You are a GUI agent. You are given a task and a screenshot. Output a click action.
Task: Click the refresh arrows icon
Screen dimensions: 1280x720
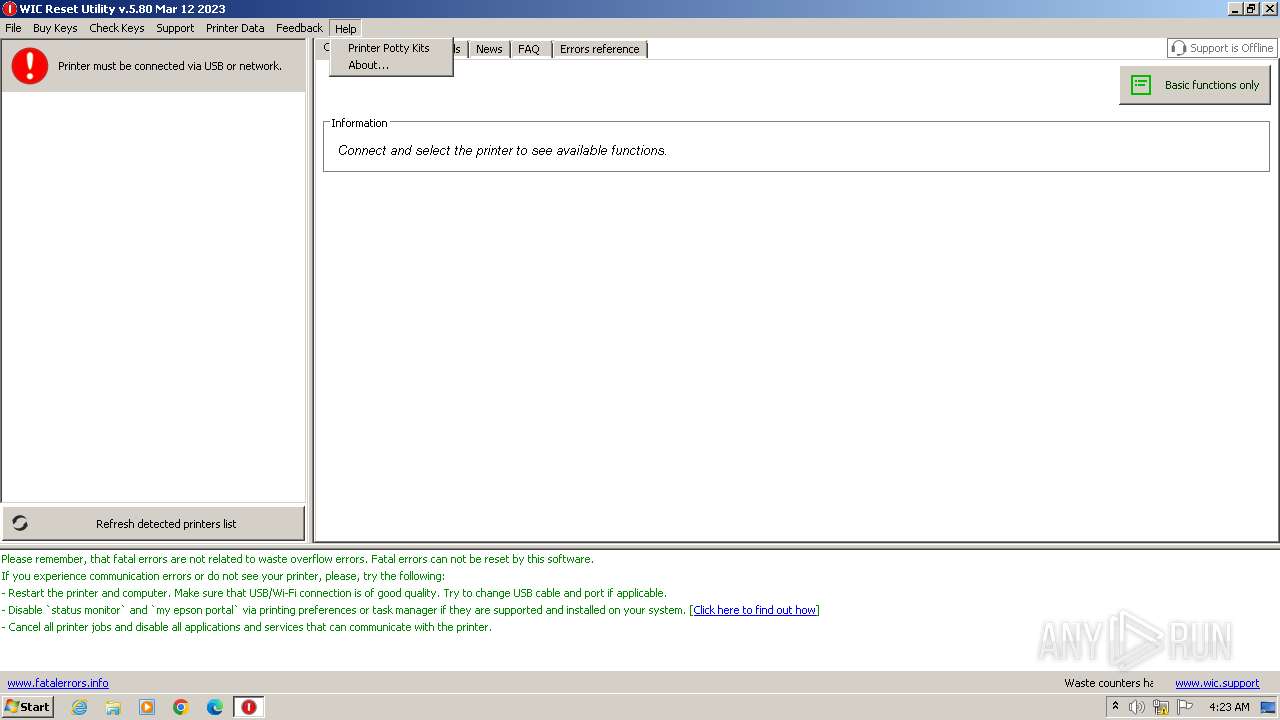(x=20, y=523)
